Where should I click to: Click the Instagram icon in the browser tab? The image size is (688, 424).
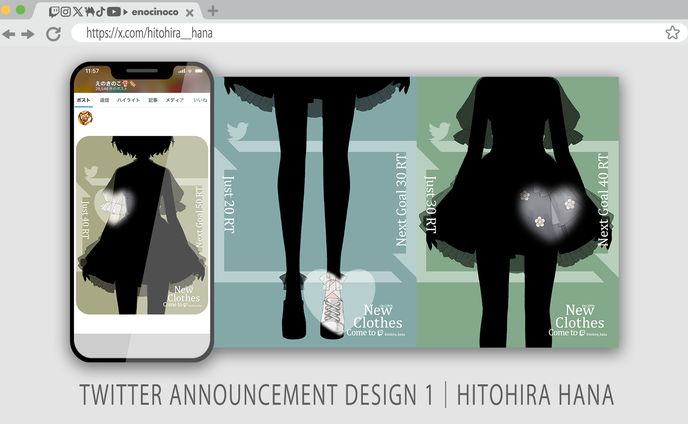coord(65,12)
